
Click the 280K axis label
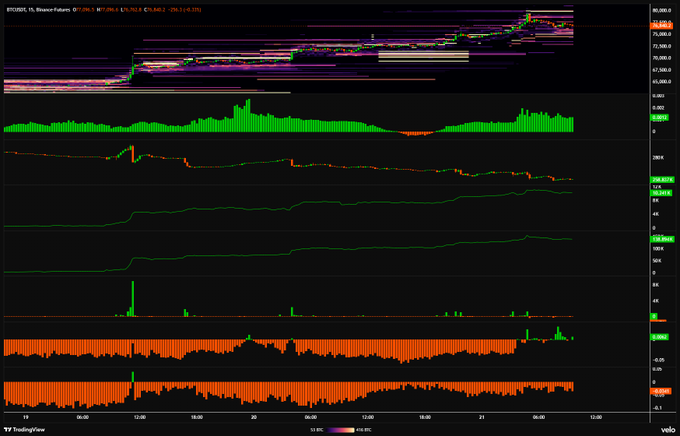click(658, 157)
